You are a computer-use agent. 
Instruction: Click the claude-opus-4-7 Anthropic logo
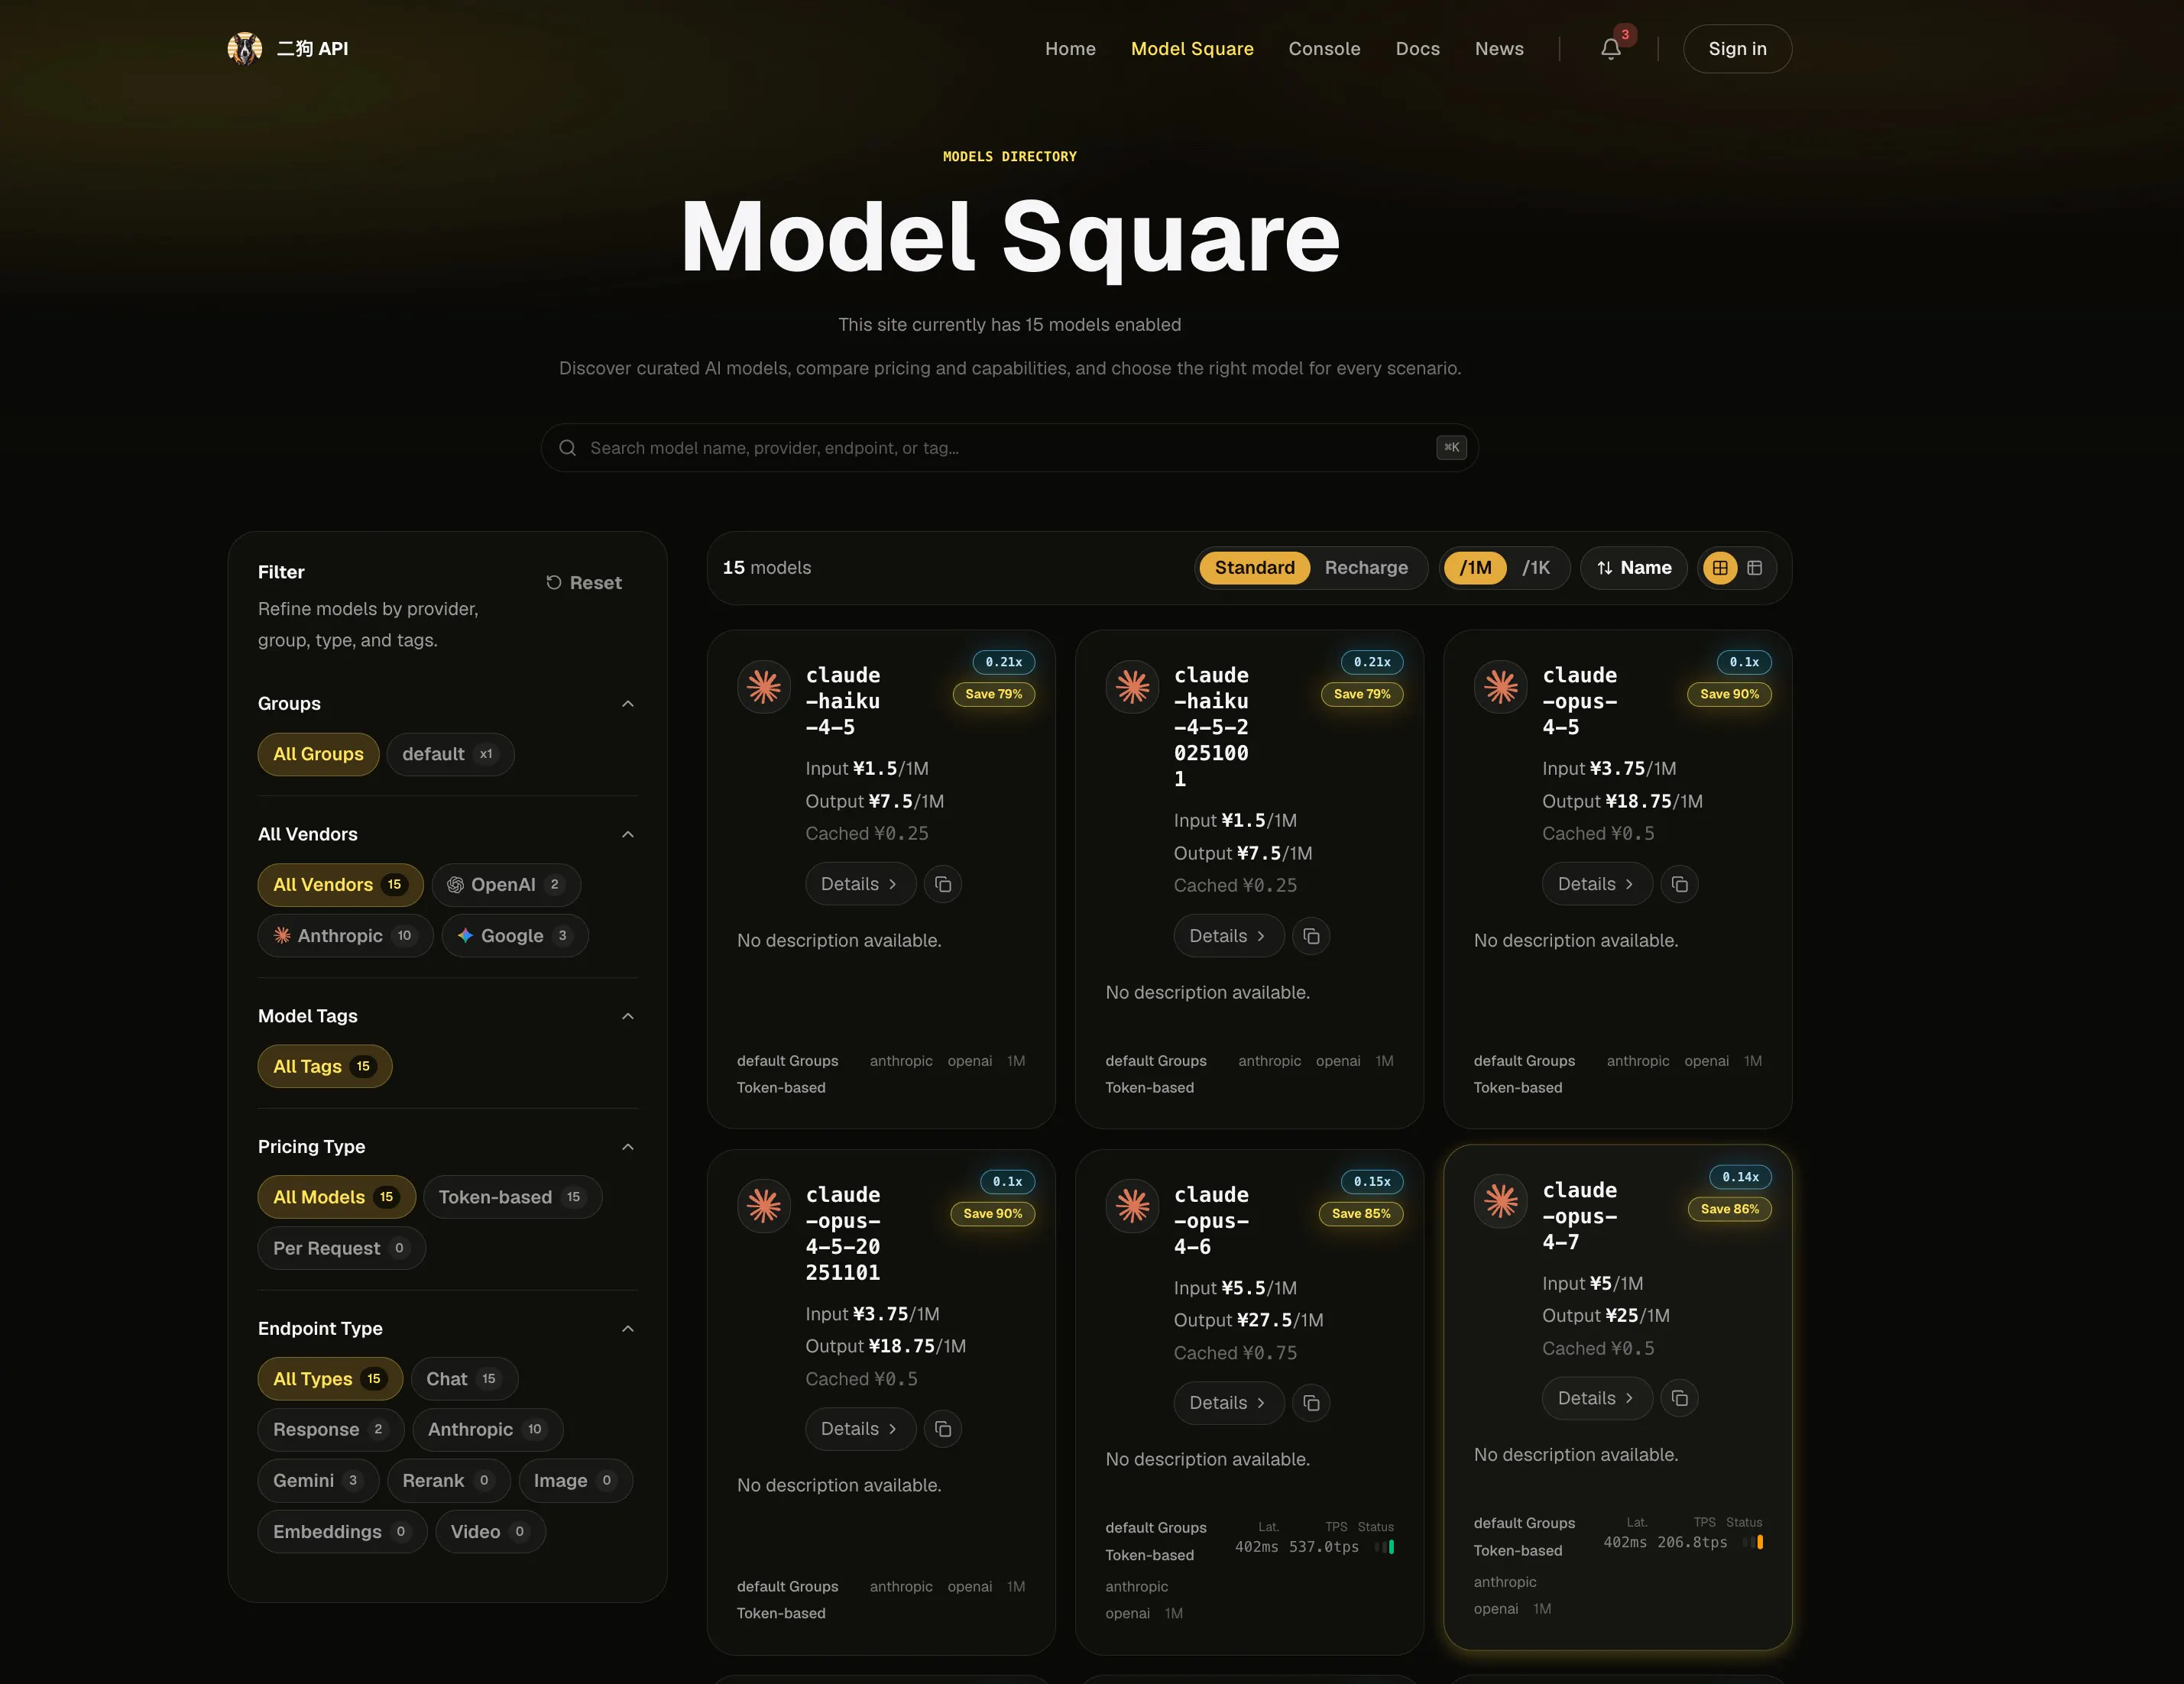[1501, 1201]
